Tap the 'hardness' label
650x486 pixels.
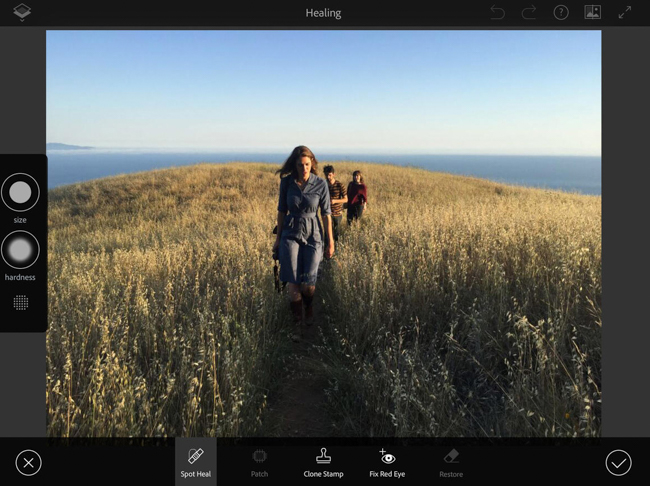(x=20, y=277)
